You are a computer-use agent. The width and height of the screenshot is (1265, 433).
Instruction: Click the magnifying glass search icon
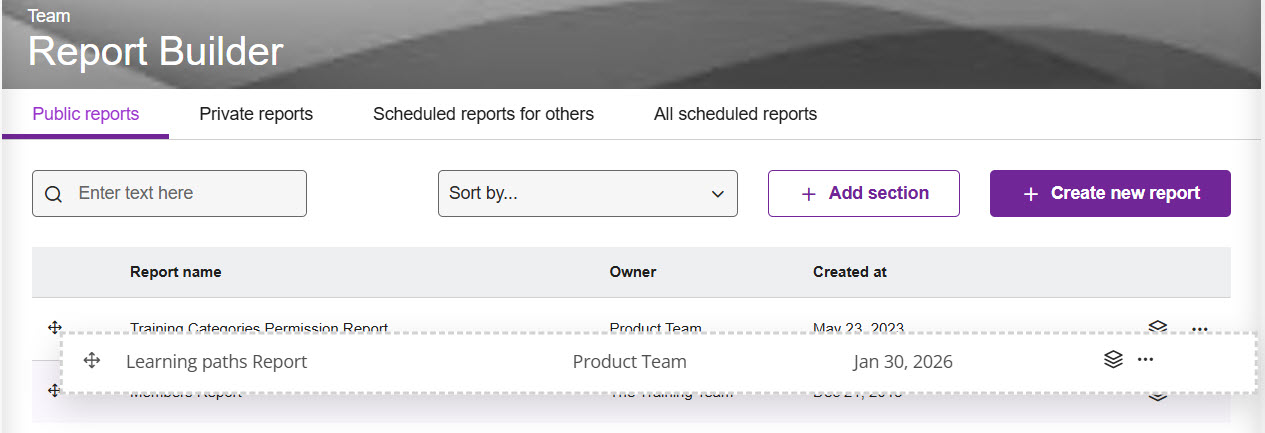pyautogui.click(x=54, y=194)
